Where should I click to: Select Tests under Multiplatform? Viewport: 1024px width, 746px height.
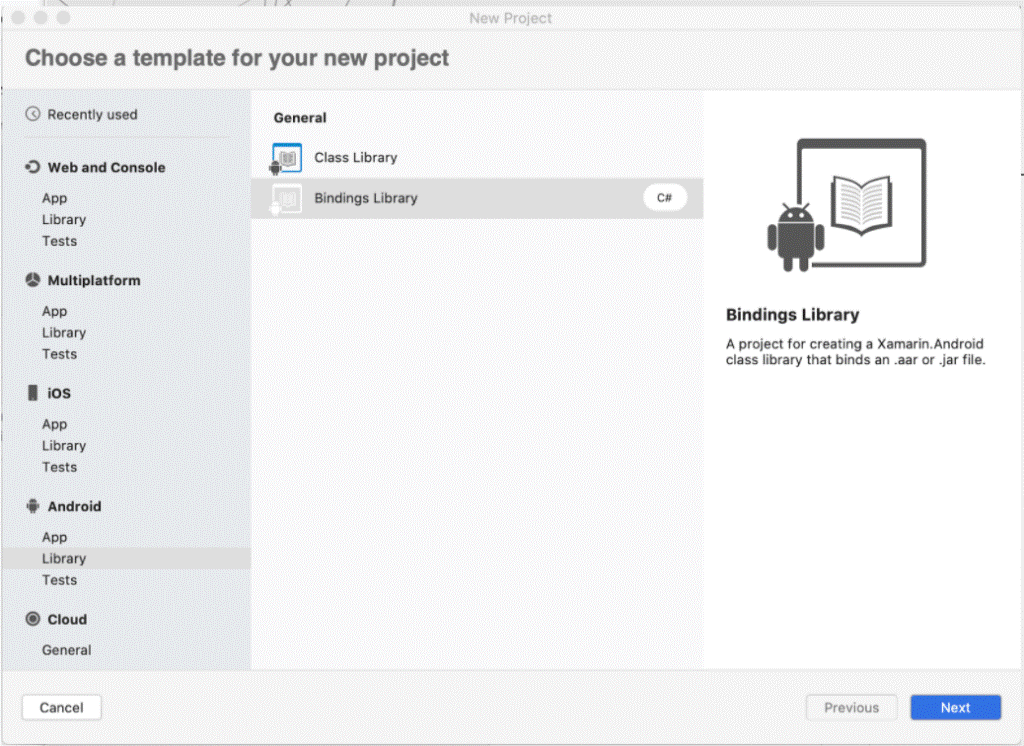click(x=59, y=354)
